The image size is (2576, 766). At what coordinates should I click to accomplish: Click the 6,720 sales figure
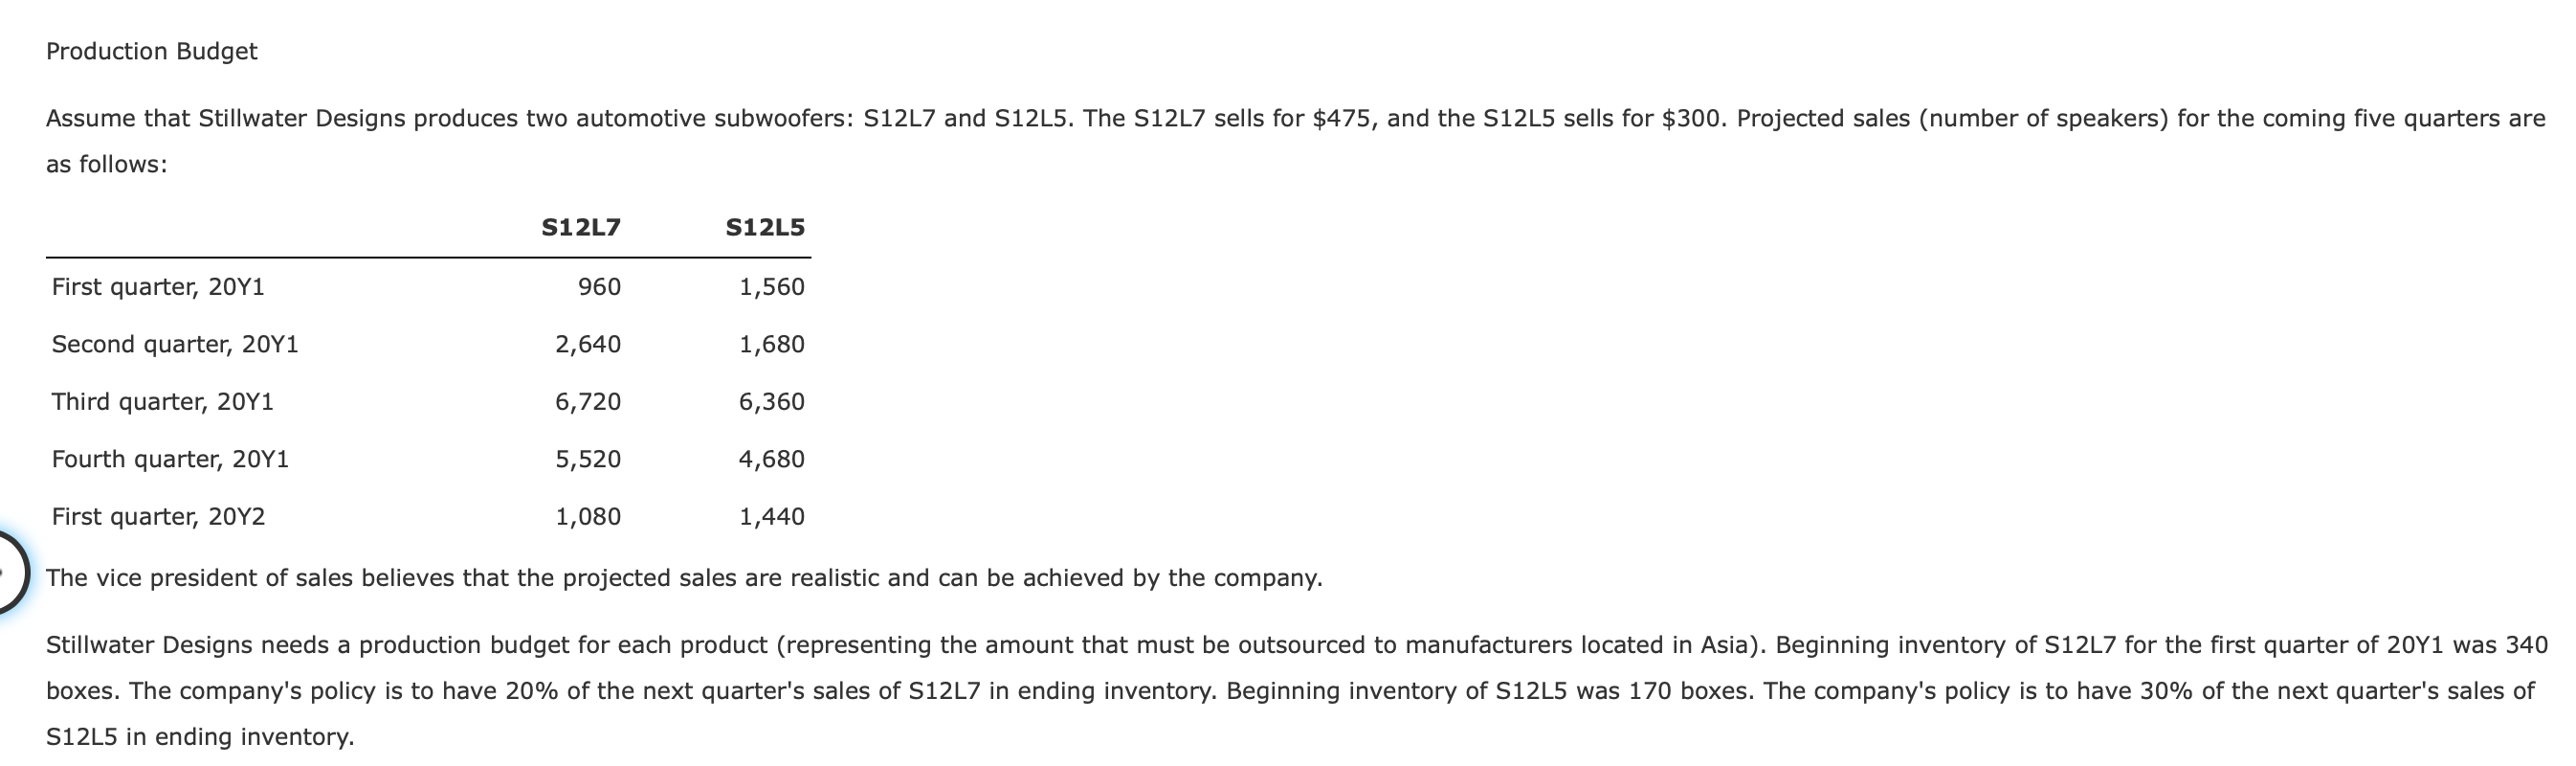588,402
